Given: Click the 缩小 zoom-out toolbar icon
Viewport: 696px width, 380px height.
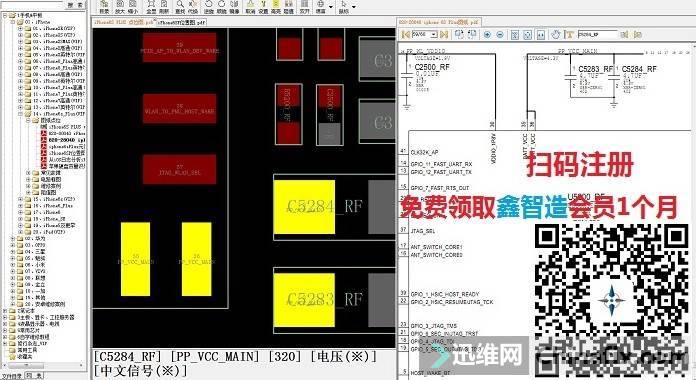Looking at the screenshot, I should [x=132, y=6].
